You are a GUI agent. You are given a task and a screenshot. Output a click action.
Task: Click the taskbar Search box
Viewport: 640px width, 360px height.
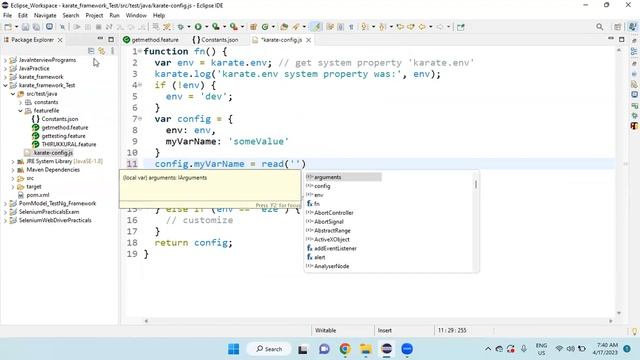[x=269, y=349]
